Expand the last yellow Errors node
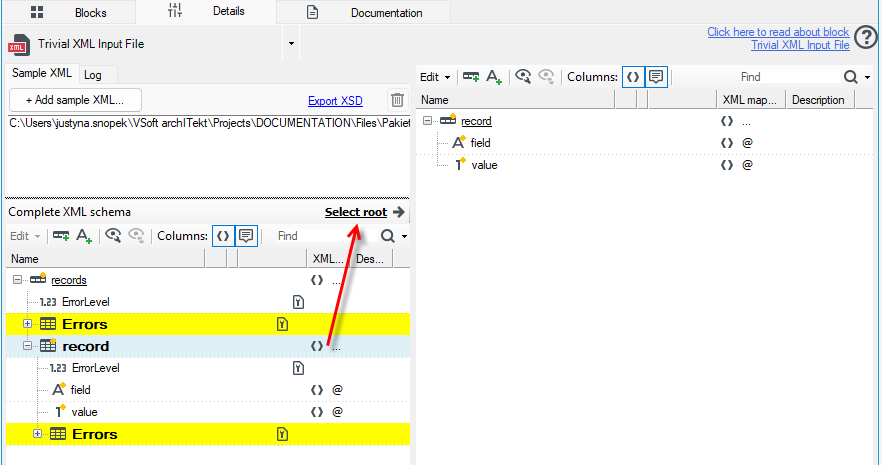Screen dimensions: 882x465 click(37, 434)
